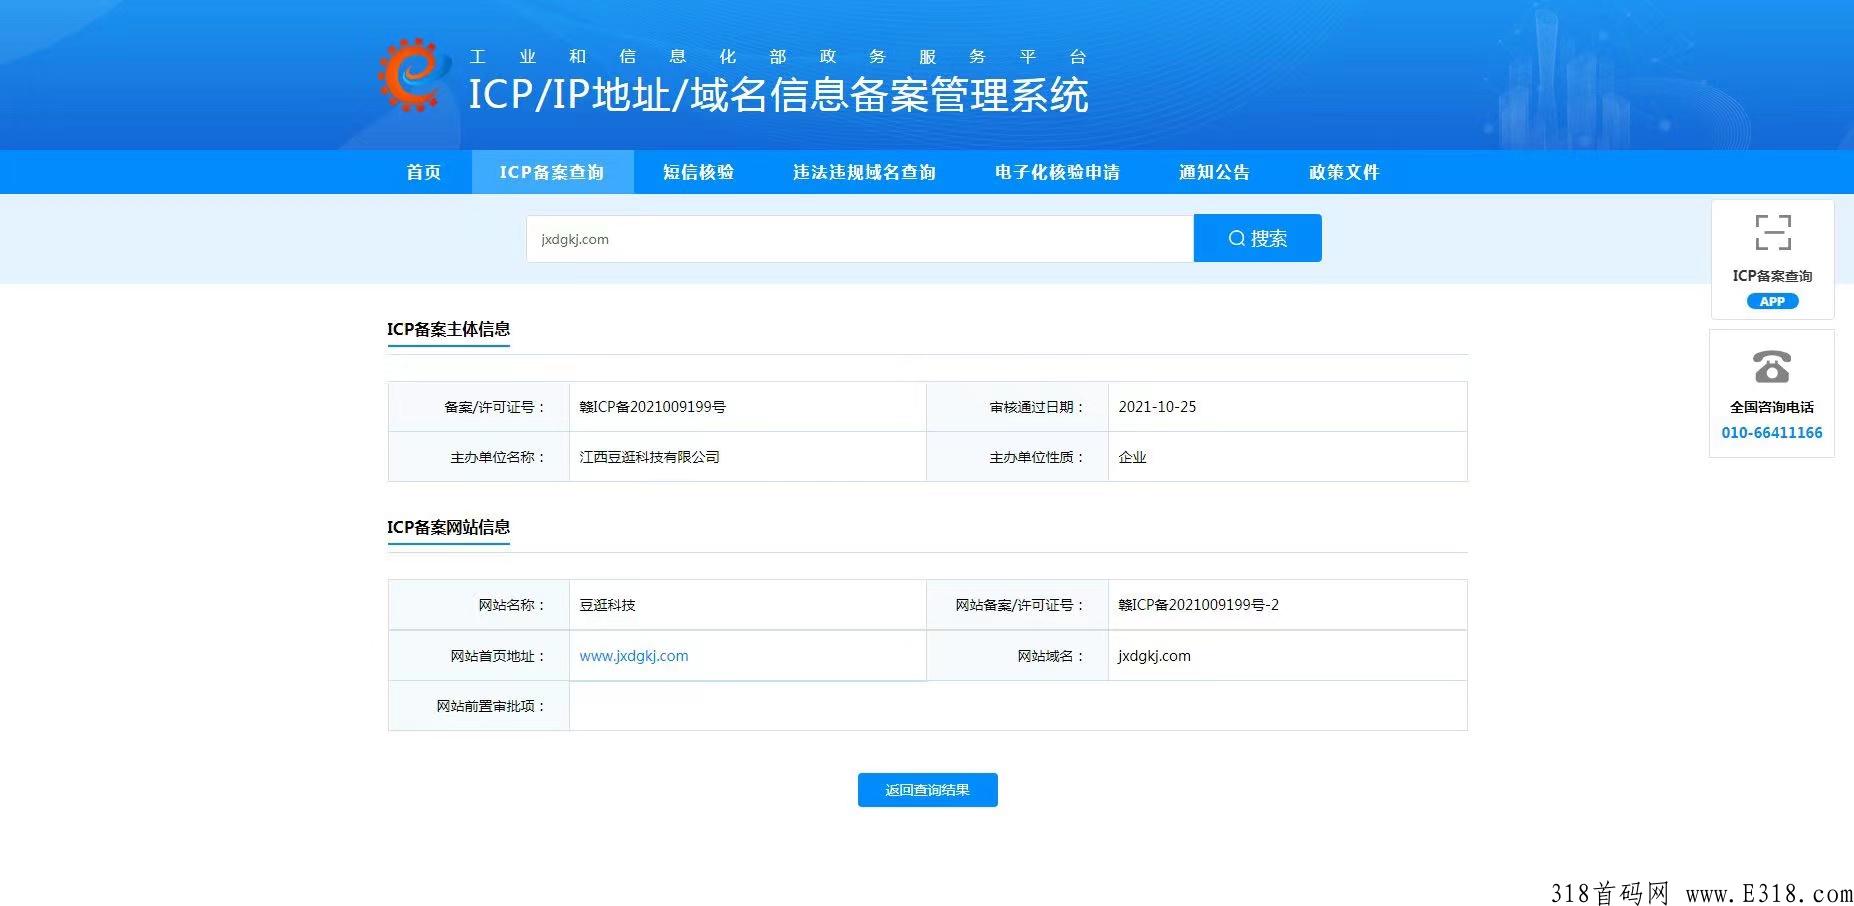Open the 通知公告 tab
The height and width of the screenshot is (906, 1854).
[1214, 172]
